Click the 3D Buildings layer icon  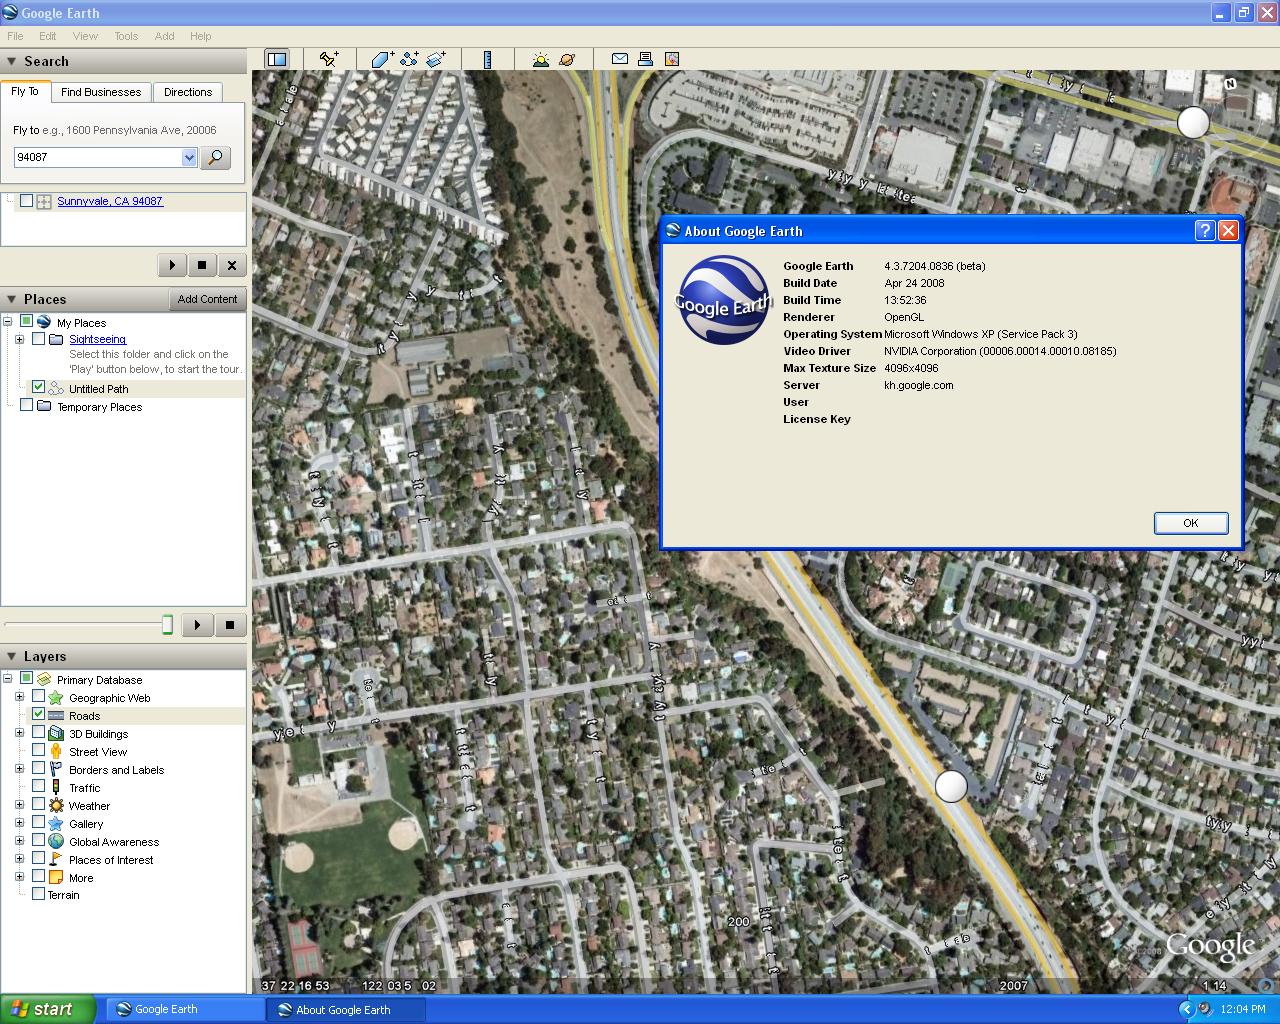pos(56,734)
